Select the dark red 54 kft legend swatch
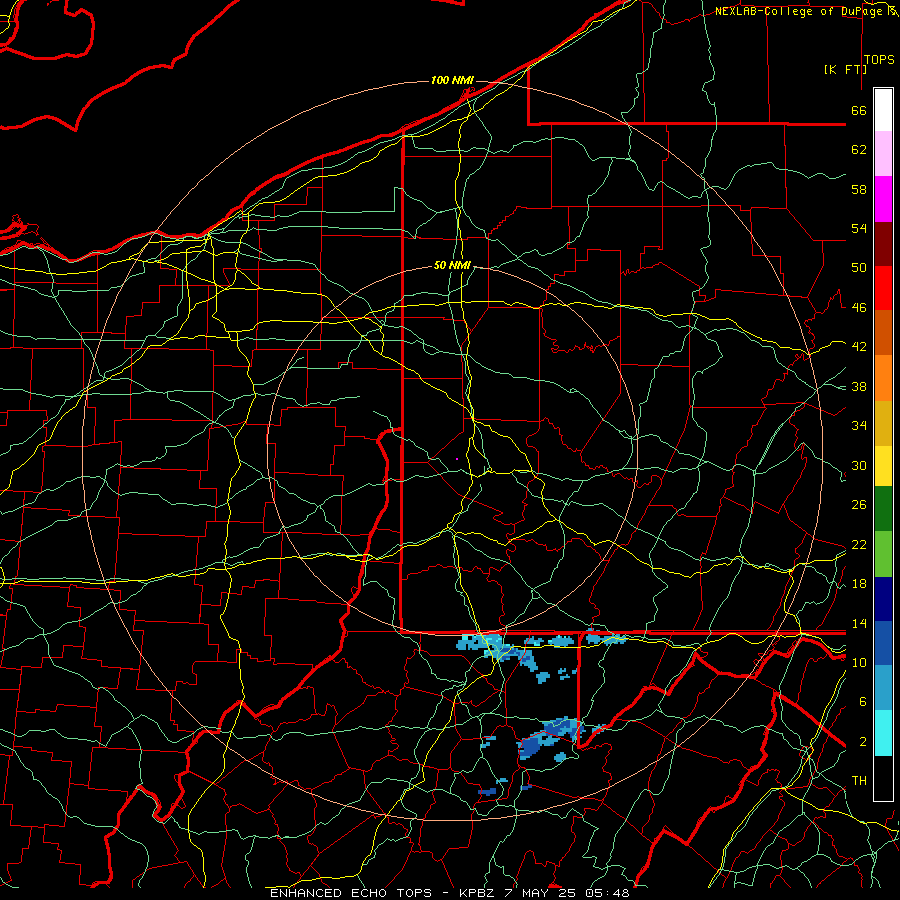The height and width of the screenshot is (900, 900). [883, 244]
